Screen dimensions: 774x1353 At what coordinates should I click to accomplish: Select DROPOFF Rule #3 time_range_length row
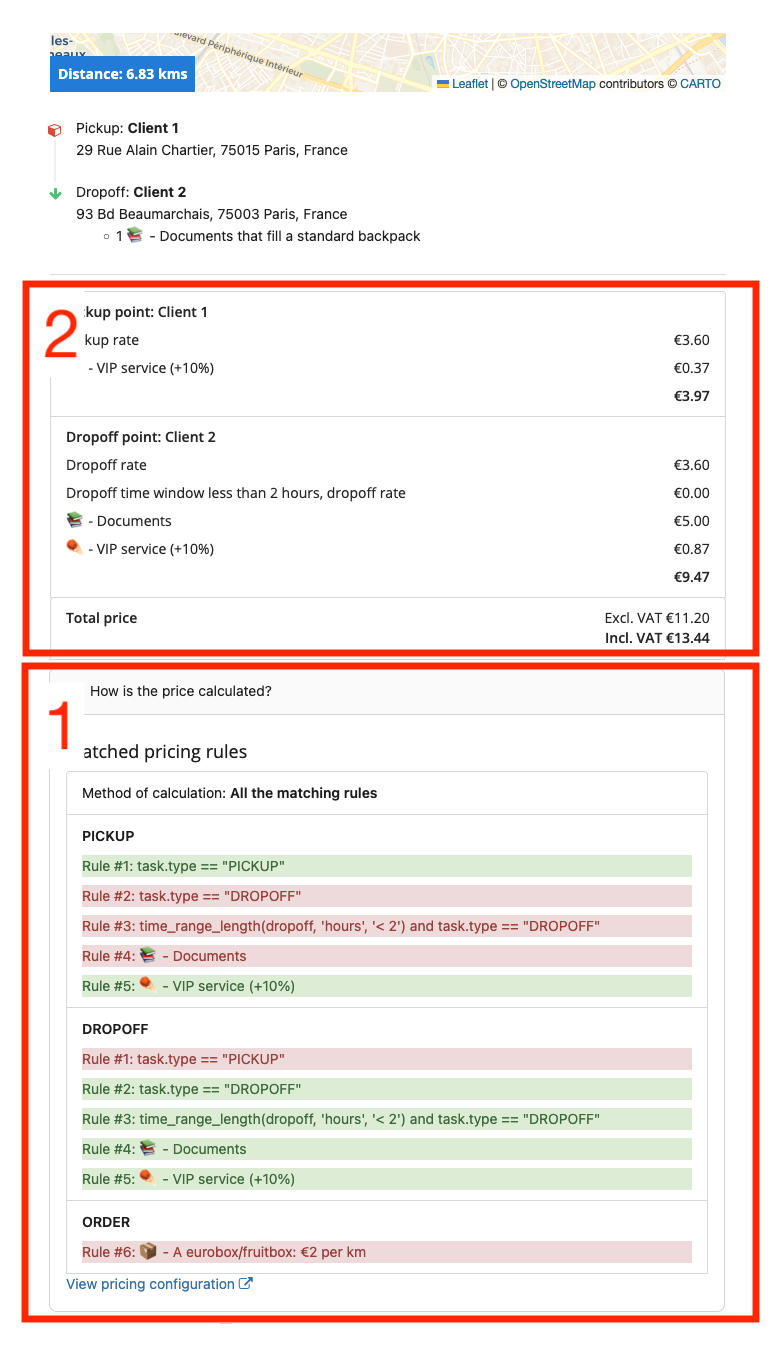point(386,1119)
